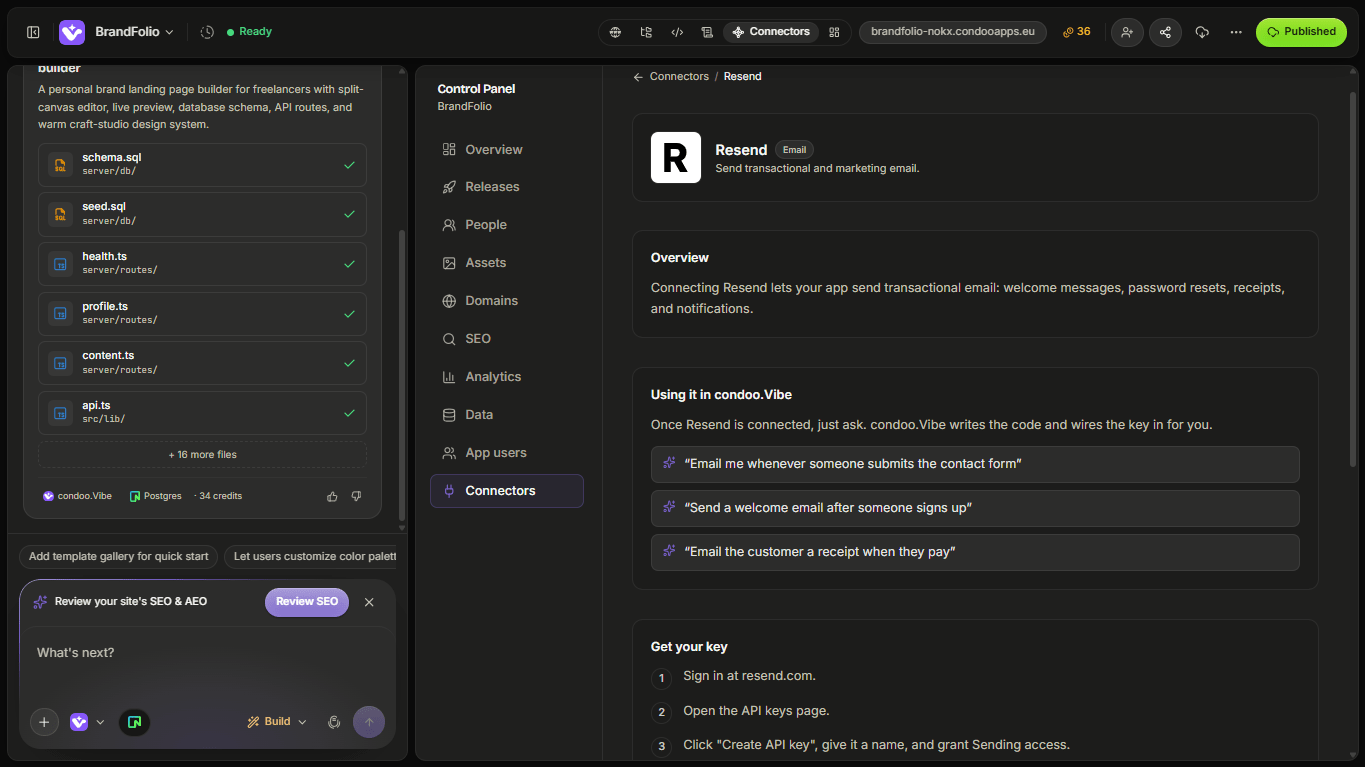Image resolution: width=1365 pixels, height=767 pixels.
Task: Choose 'Let users customize color palette' suggestion
Action: point(311,557)
